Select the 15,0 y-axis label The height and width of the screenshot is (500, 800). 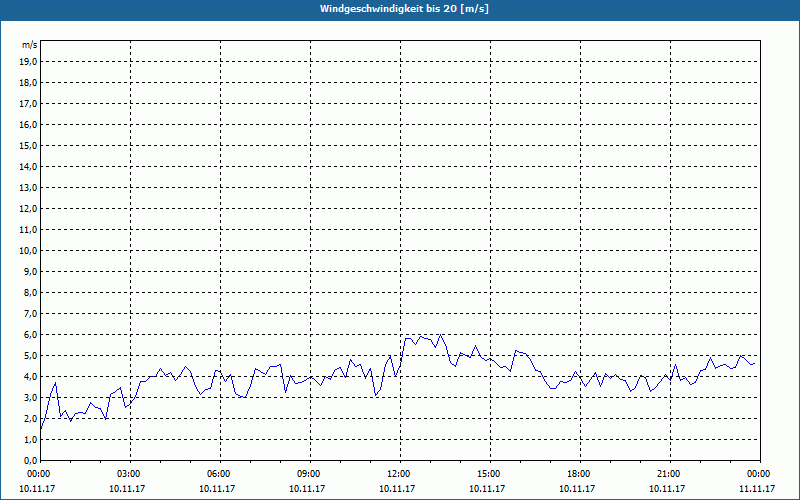click(x=29, y=145)
